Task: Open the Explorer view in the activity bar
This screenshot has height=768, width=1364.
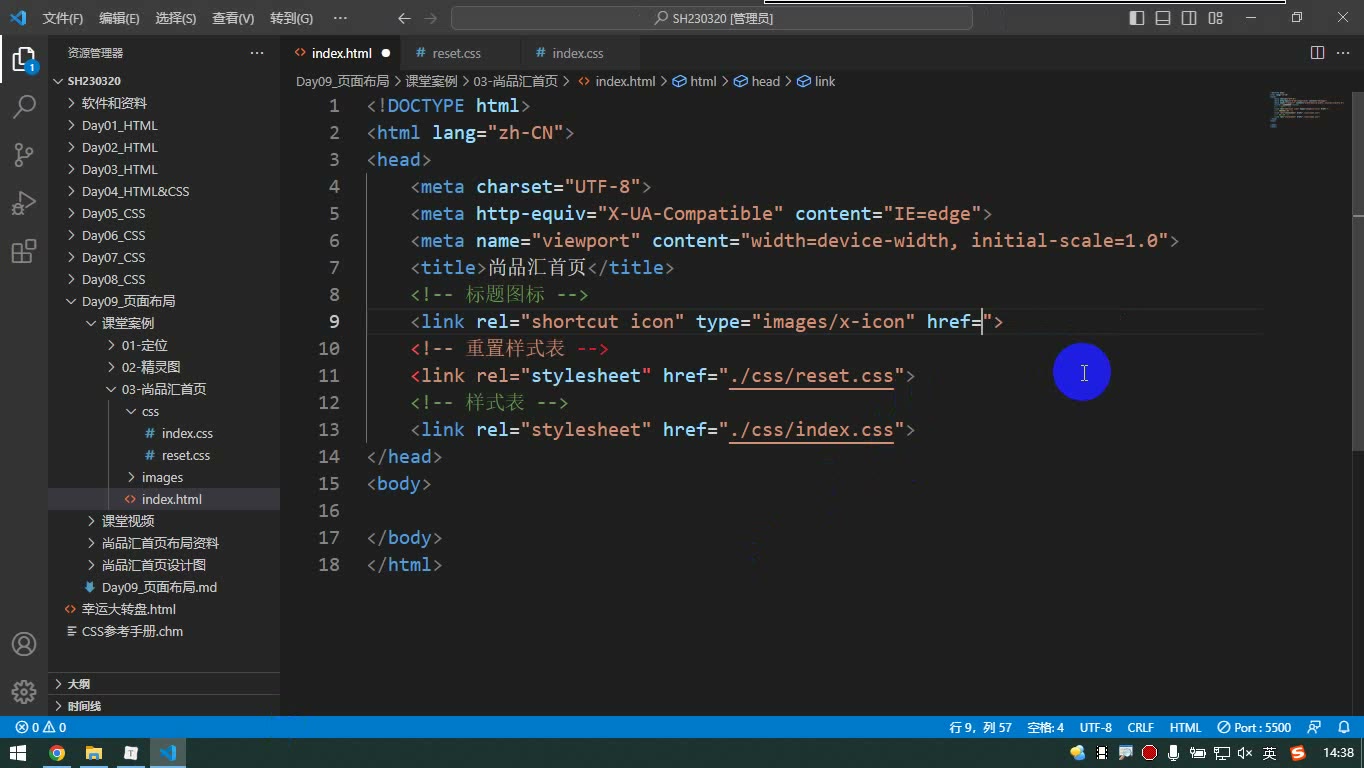Action: point(24,59)
